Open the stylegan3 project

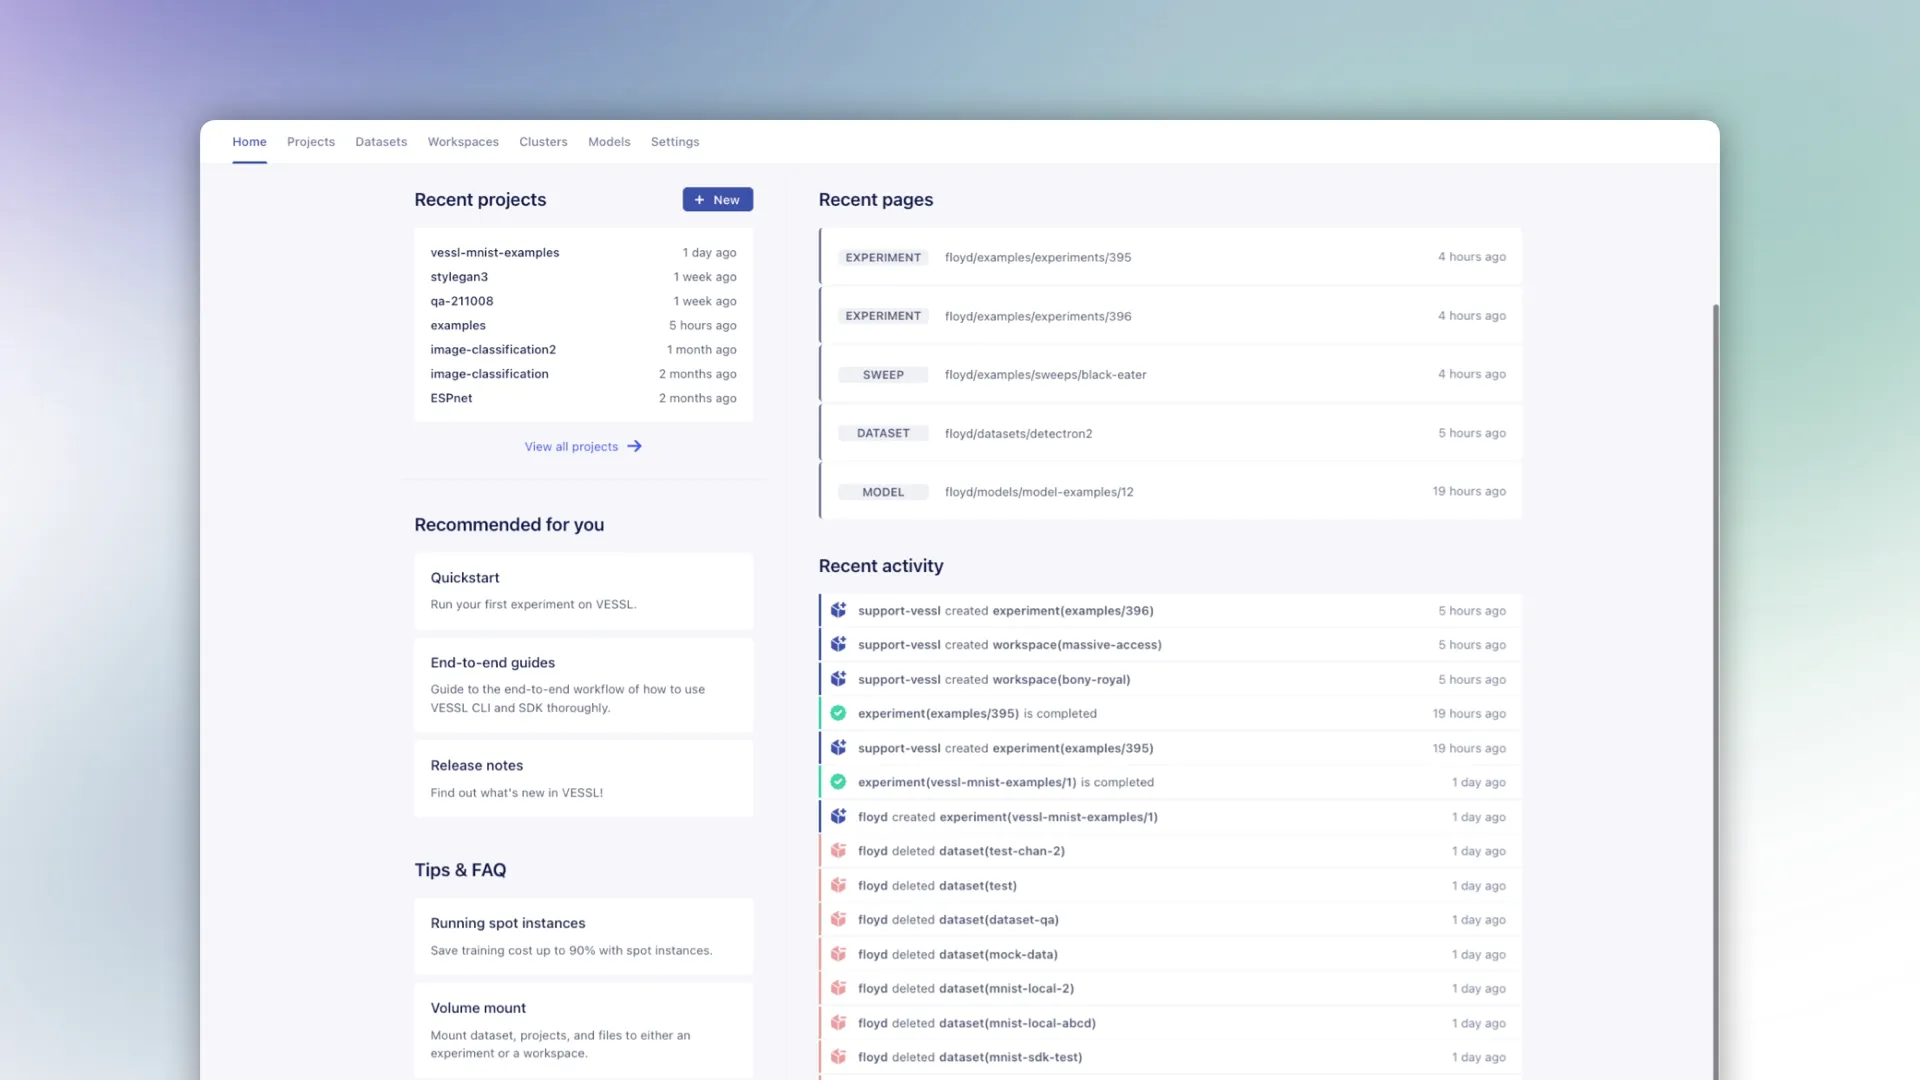[x=459, y=277]
